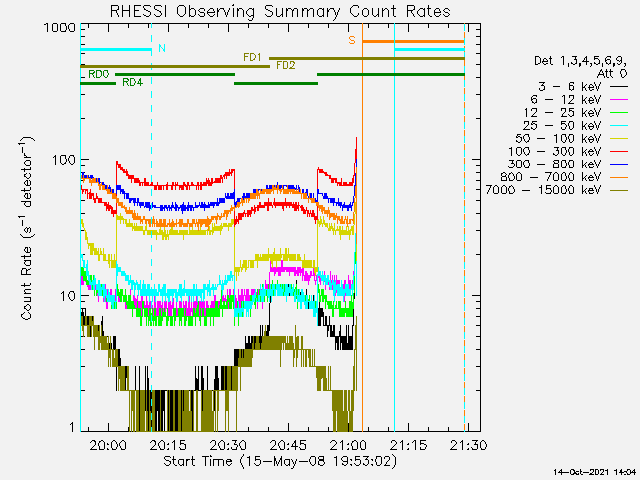Image resolution: width=640 pixels, height=480 pixels.
Task: Click the 'FD2' flag label
Action: coord(286,65)
